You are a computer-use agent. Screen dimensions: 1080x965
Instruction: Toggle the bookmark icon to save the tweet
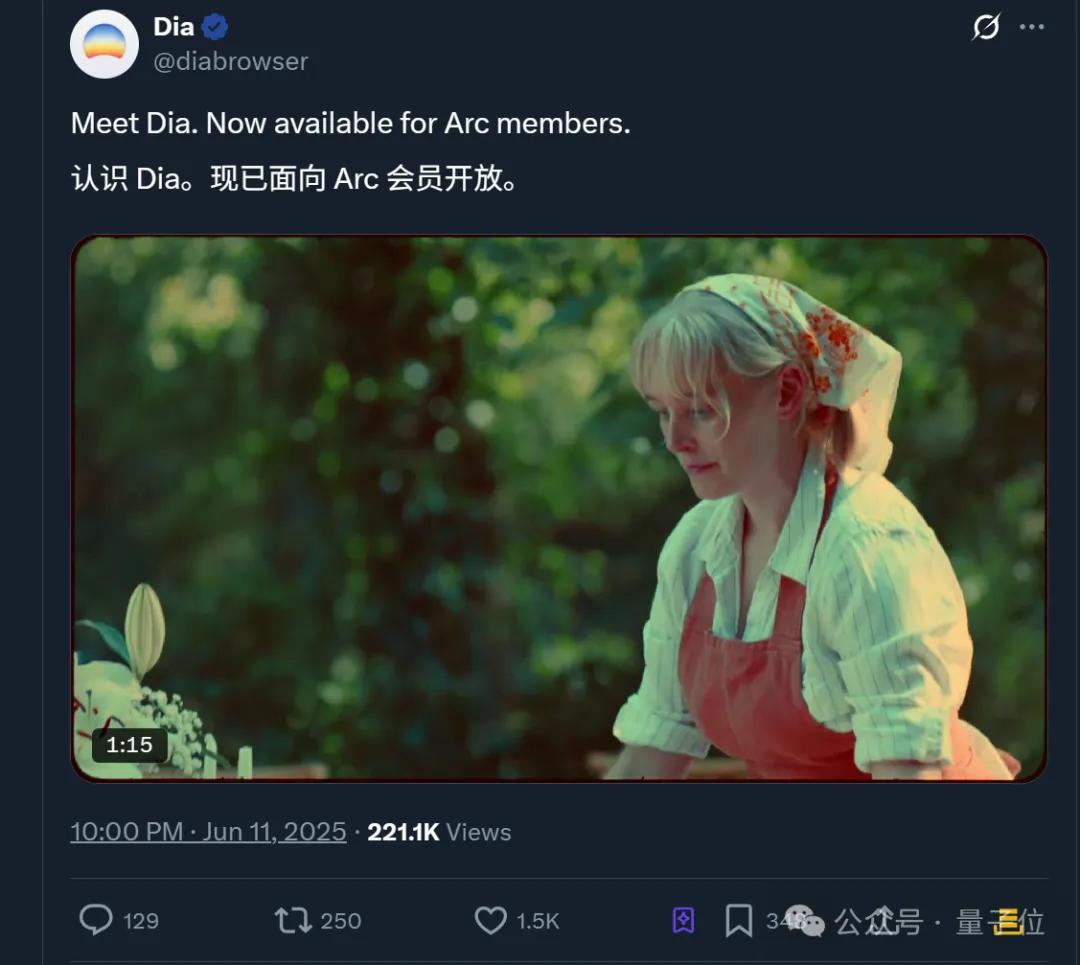[738, 919]
